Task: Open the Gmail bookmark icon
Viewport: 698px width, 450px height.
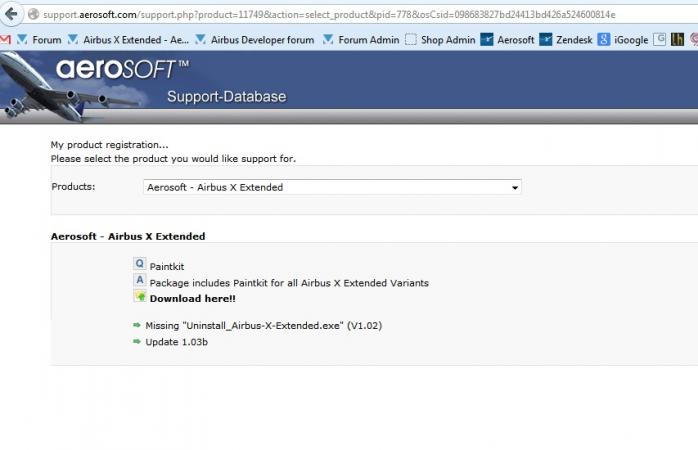Action: (7, 40)
